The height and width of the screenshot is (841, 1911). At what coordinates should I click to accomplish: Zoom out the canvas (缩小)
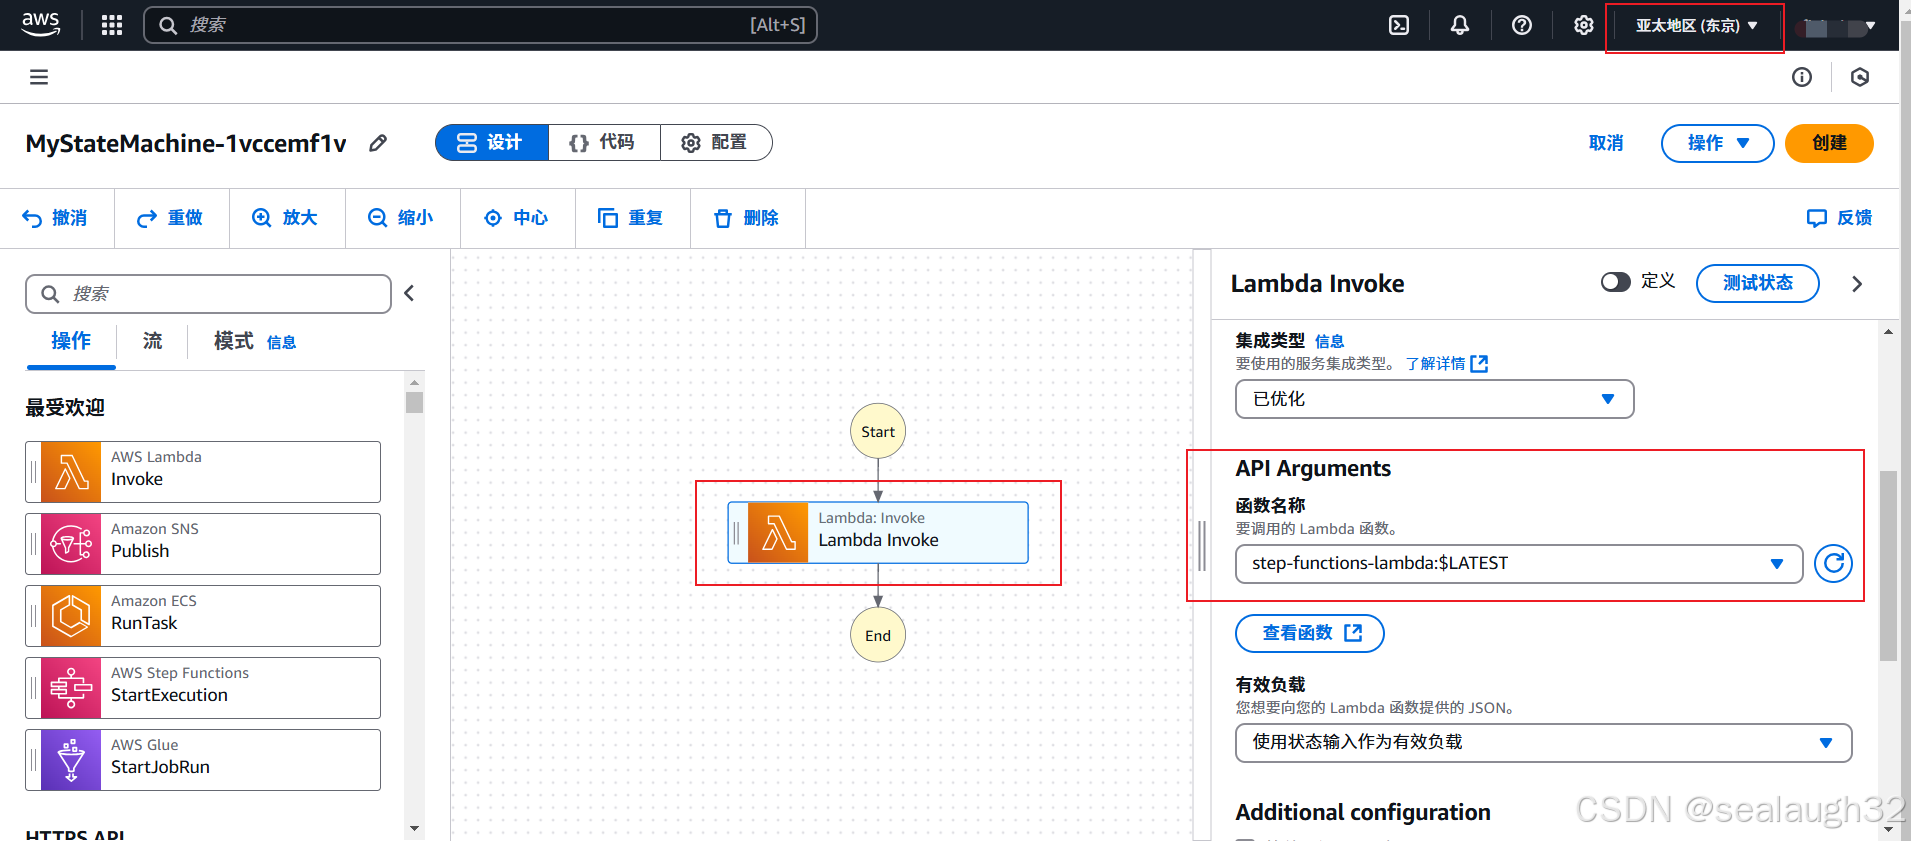(x=401, y=218)
